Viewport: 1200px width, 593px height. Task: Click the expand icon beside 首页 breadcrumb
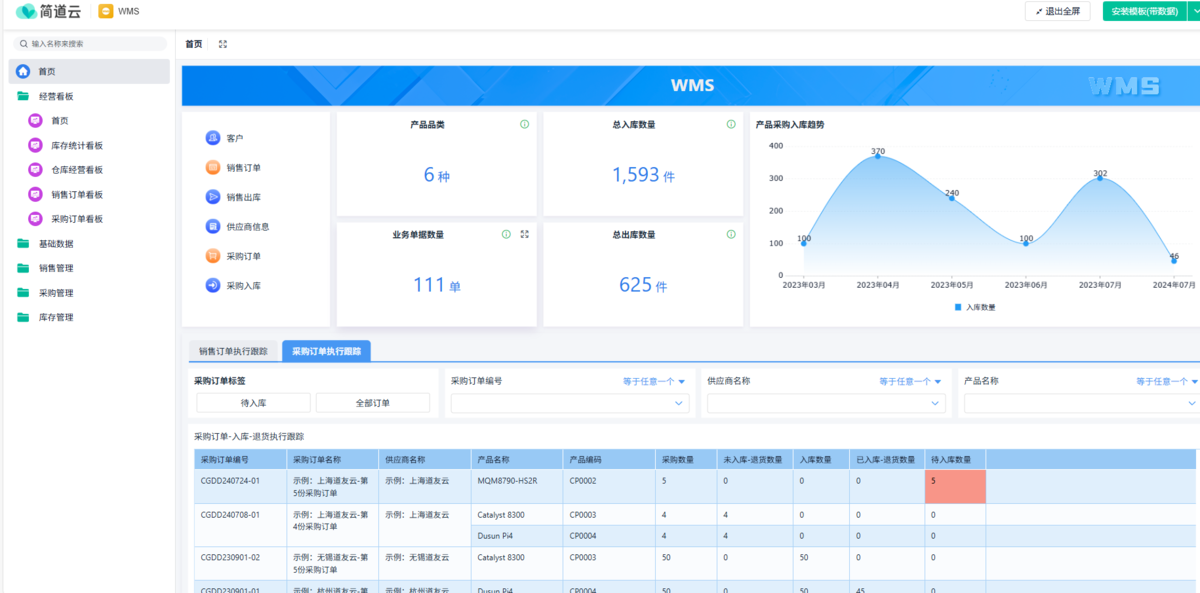pyautogui.click(x=223, y=44)
